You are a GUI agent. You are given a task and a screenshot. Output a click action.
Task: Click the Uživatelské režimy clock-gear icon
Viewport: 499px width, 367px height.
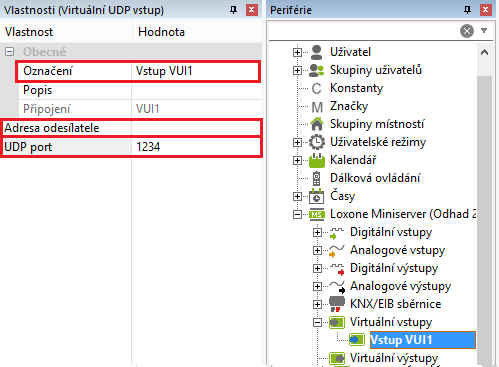[x=317, y=142]
